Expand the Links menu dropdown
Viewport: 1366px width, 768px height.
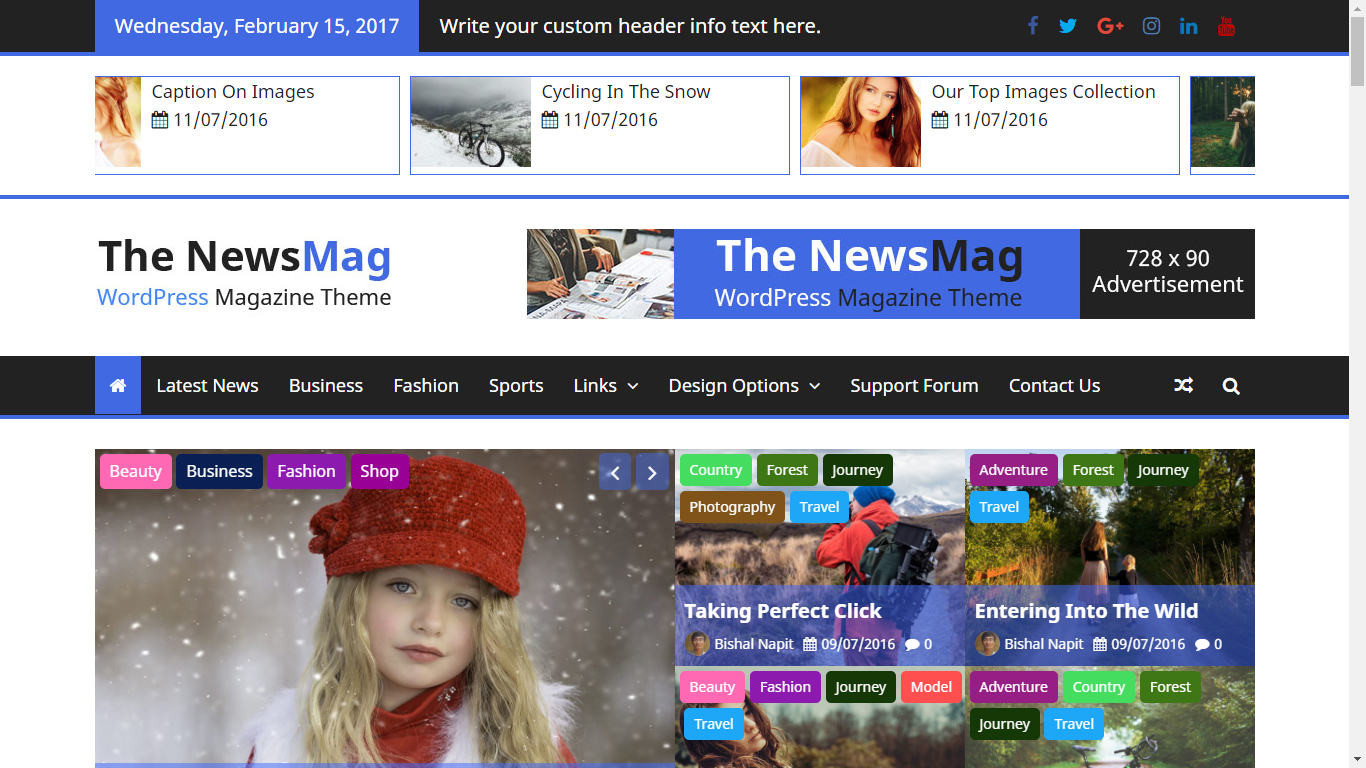[x=606, y=386]
